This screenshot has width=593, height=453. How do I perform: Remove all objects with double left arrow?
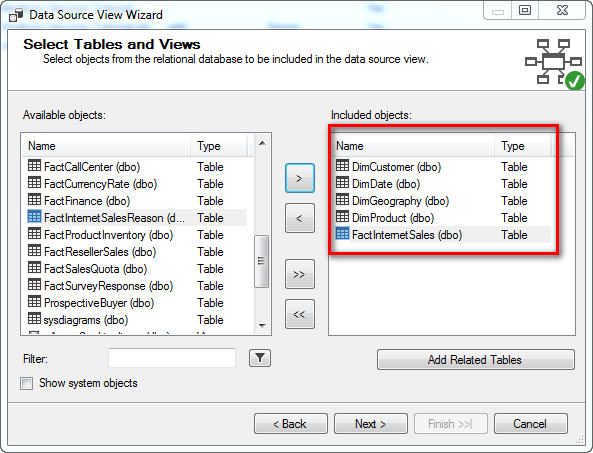(x=300, y=314)
